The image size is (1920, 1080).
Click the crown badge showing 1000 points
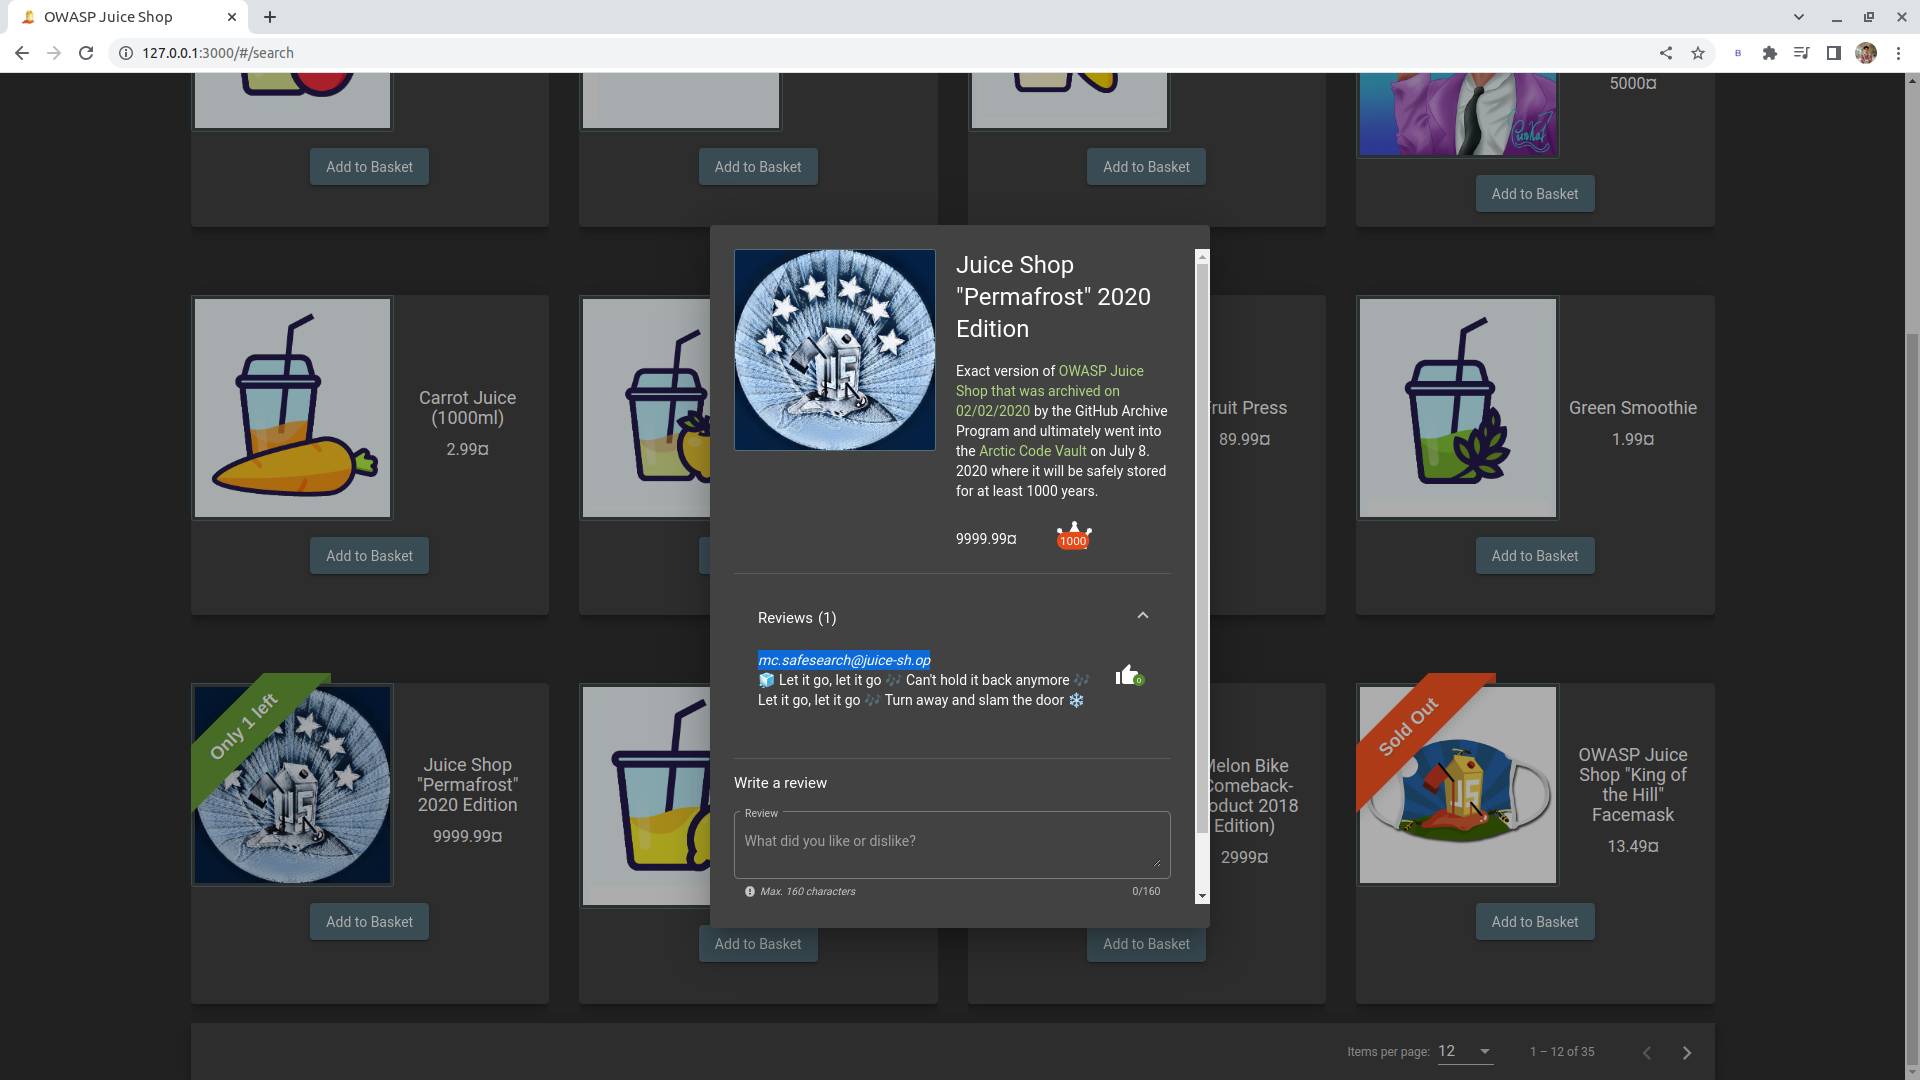tap(1073, 536)
